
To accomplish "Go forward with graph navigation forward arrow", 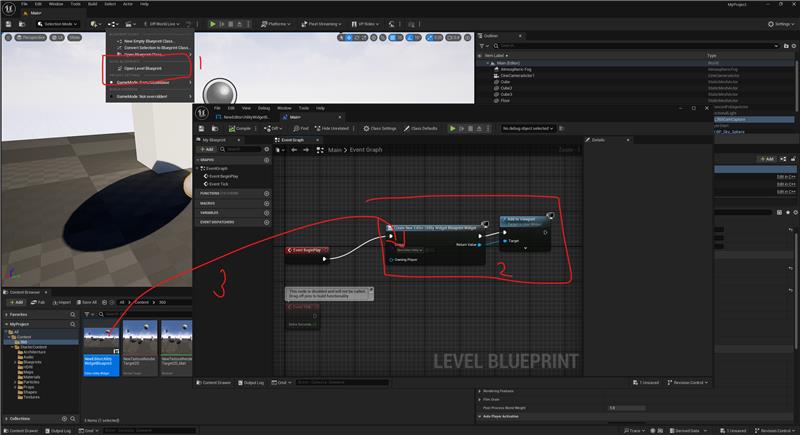I will [306, 150].
